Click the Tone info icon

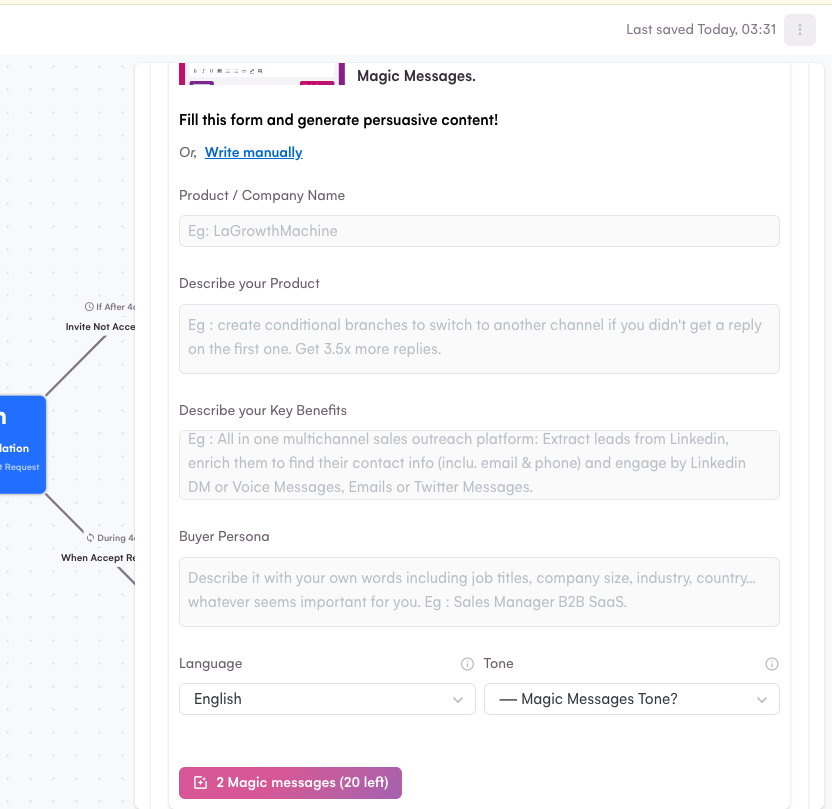[772, 664]
